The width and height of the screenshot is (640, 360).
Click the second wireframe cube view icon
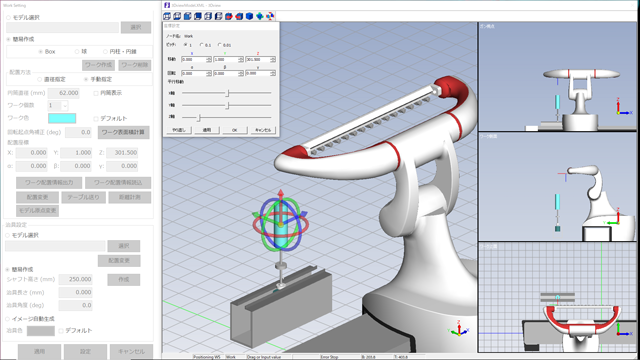177,16
